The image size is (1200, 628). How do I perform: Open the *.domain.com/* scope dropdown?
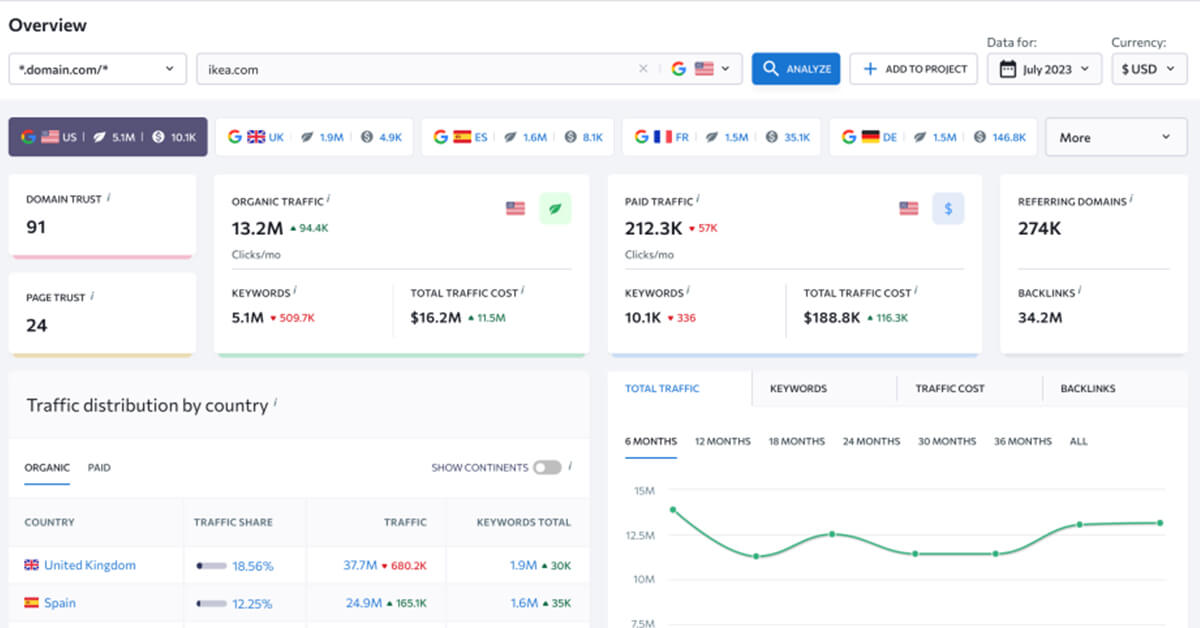tap(97, 69)
